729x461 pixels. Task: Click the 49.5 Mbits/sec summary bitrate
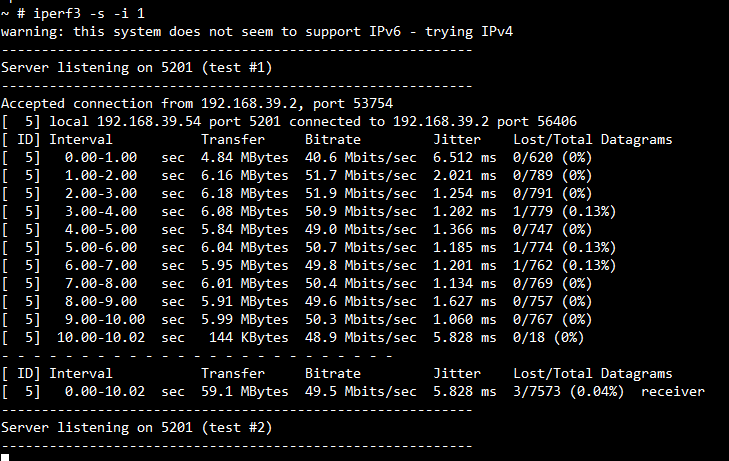pyautogui.click(x=360, y=391)
